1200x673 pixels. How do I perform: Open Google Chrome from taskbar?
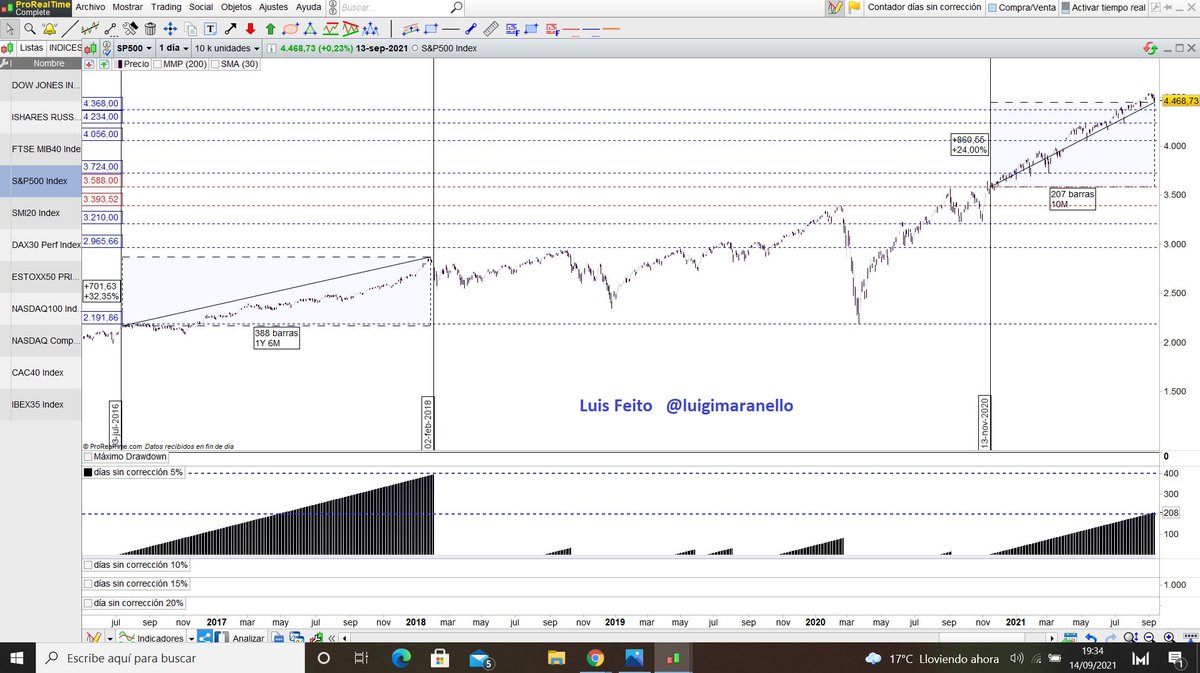click(595, 659)
